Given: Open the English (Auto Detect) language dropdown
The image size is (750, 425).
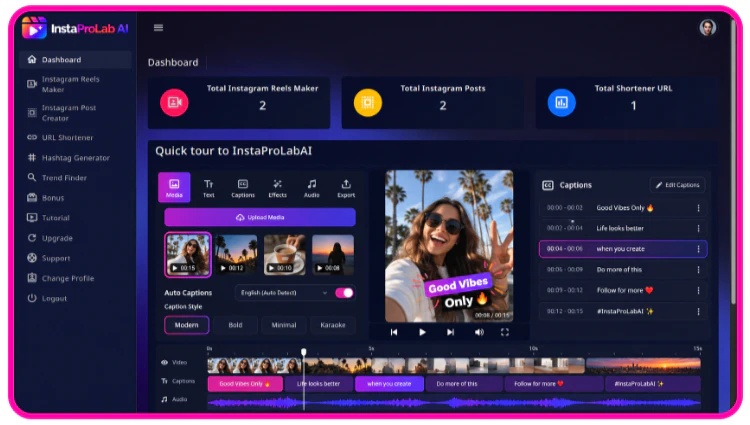Looking at the screenshot, I should coord(283,293).
